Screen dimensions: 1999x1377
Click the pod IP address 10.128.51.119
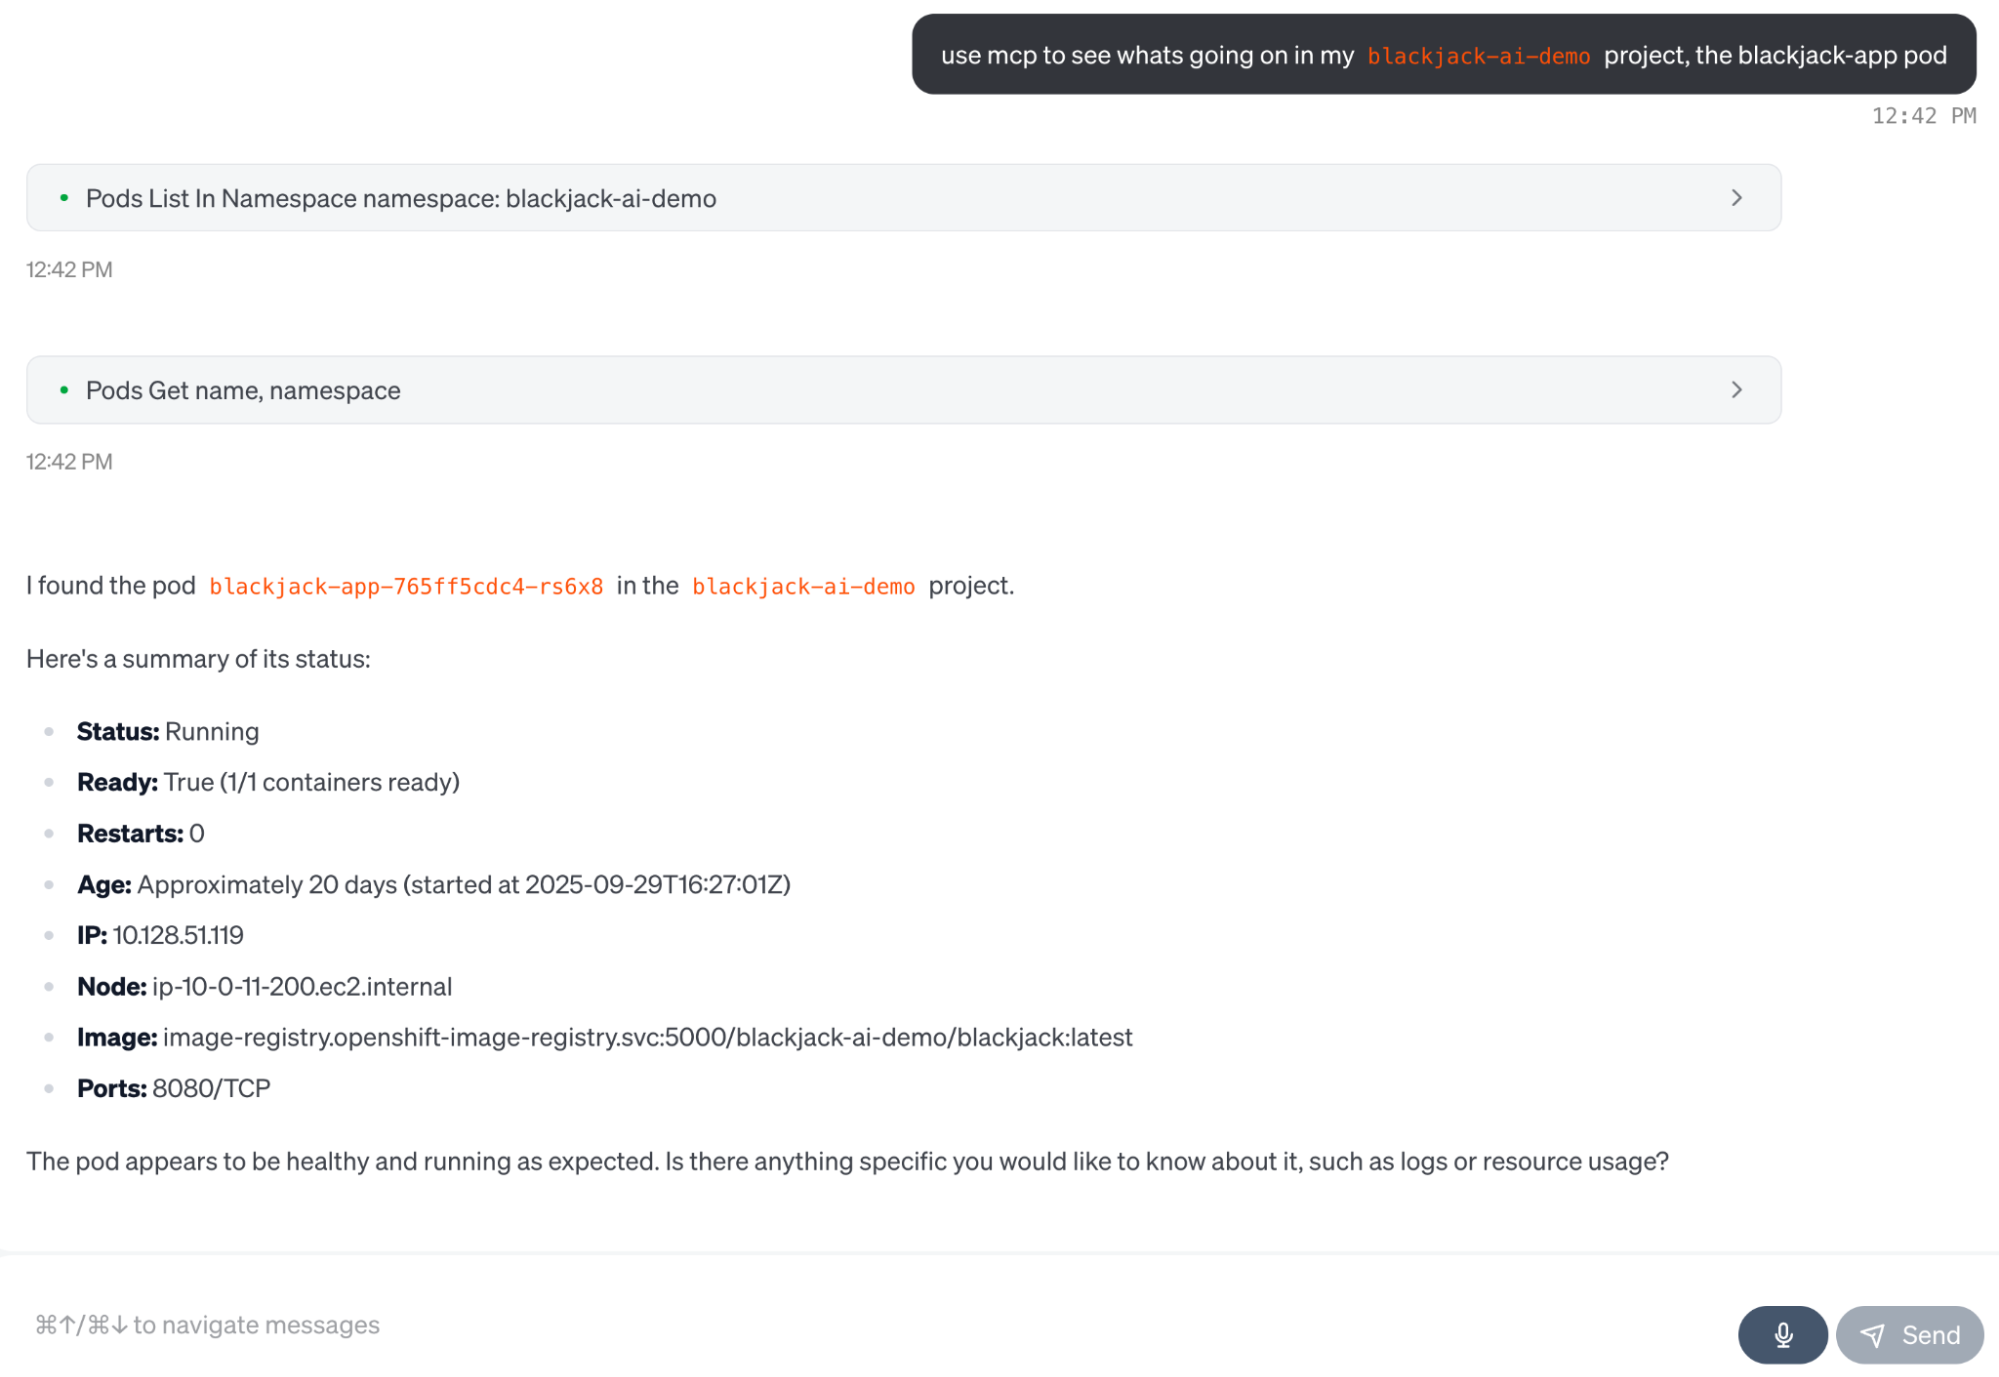[x=178, y=935]
